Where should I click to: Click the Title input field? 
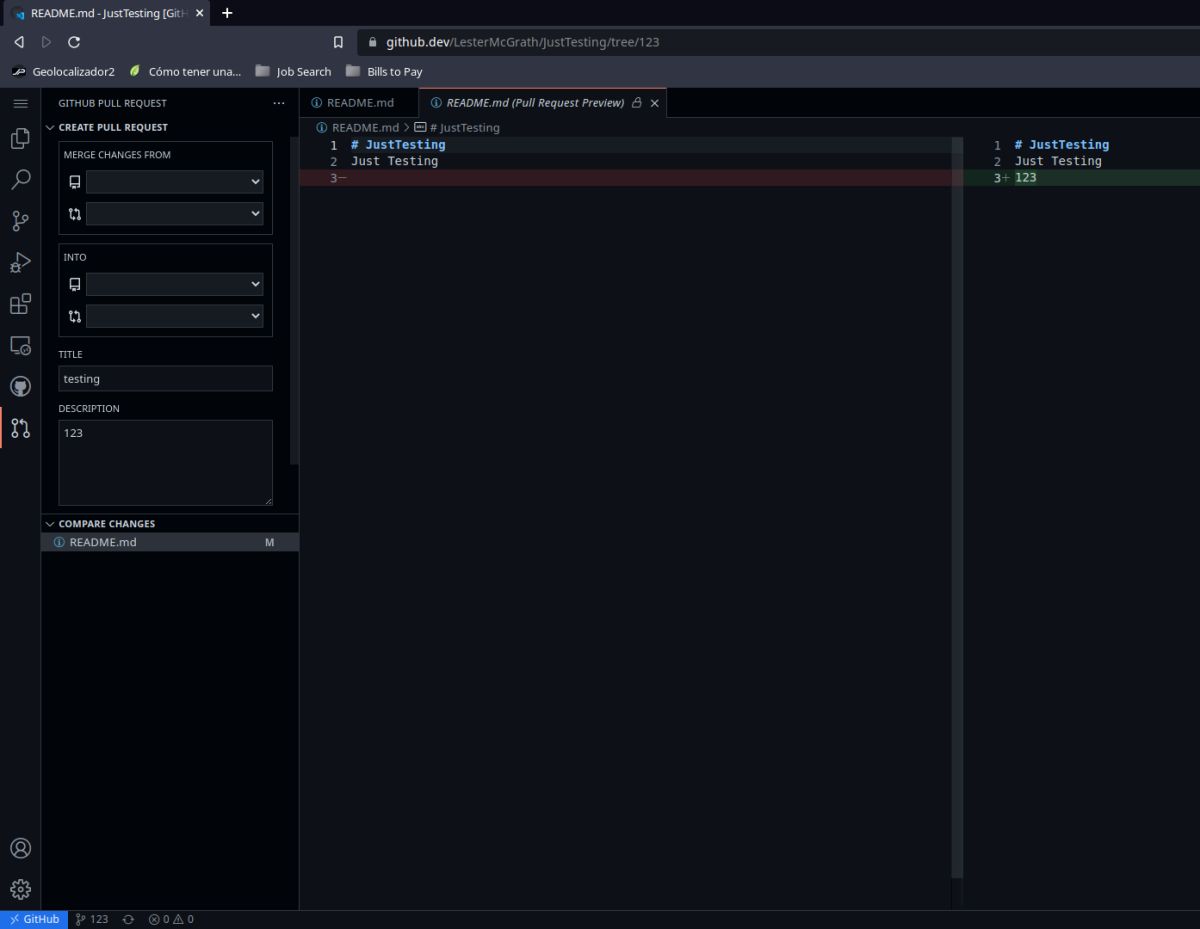[x=165, y=379]
